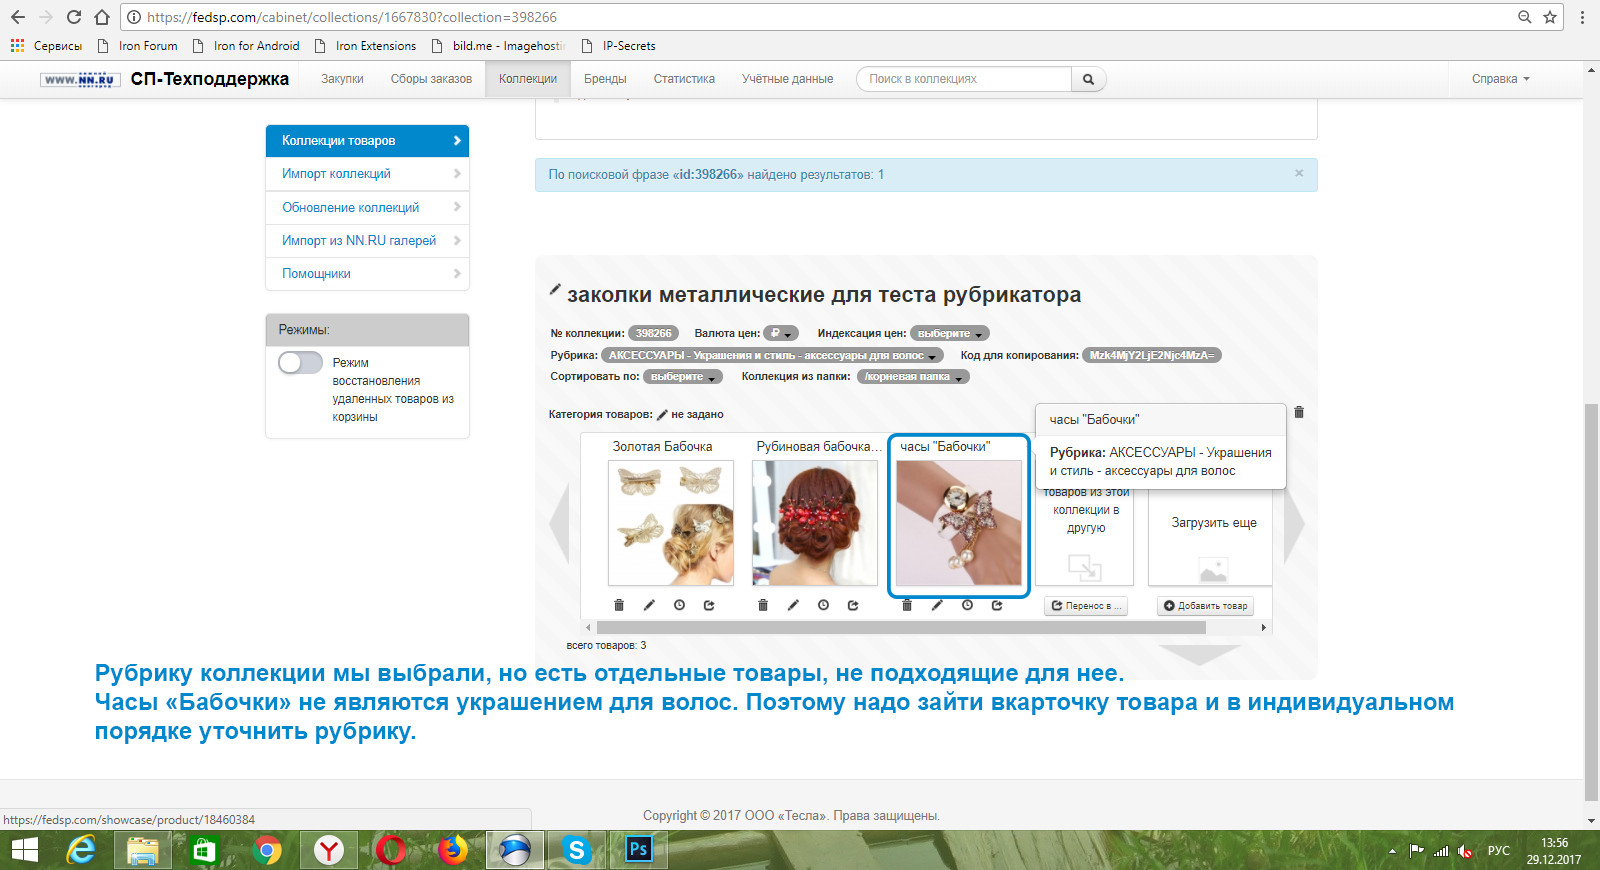Edit Золотая Бабочка with pencil icon
1600x870 pixels.
649,605
